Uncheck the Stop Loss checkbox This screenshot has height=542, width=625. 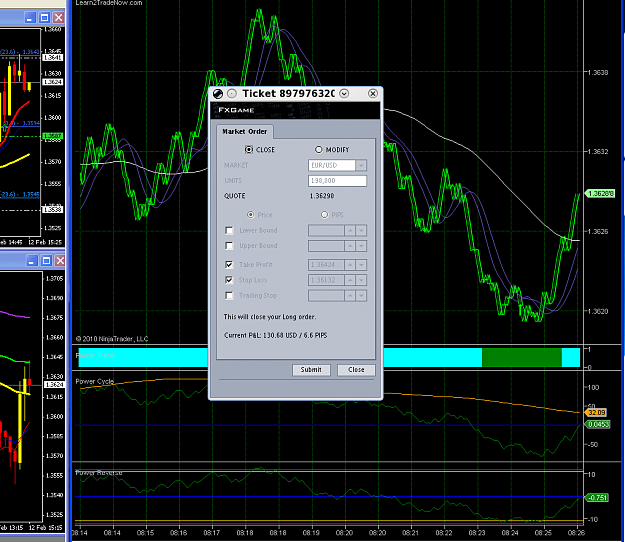pos(229,280)
